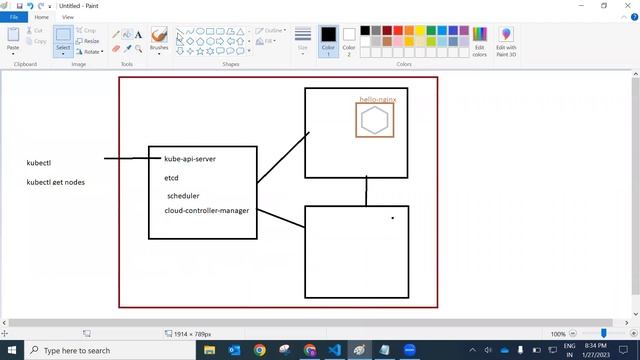Screen dimensions: 640x360
Task: Choose the Rounded rectangle shape
Action: point(220,31)
